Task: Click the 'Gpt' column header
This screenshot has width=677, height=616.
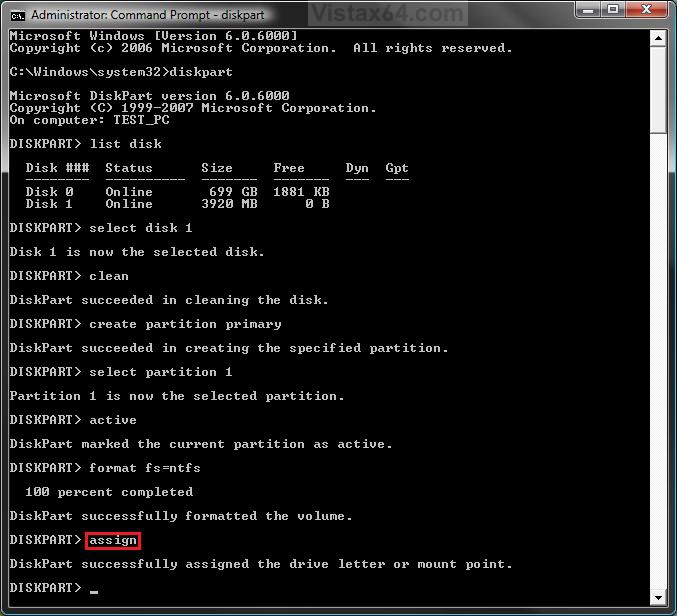Action: click(397, 168)
